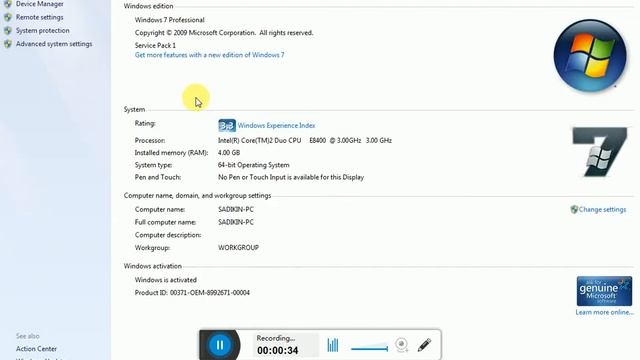Image resolution: width=640 pixels, height=360 pixels.
Task: Click the Windows is activated text
Action: [x=166, y=280]
